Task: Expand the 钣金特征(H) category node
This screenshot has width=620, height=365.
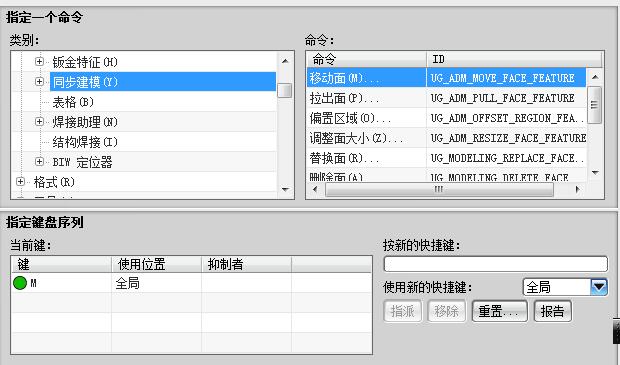Action: click(x=39, y=61)
